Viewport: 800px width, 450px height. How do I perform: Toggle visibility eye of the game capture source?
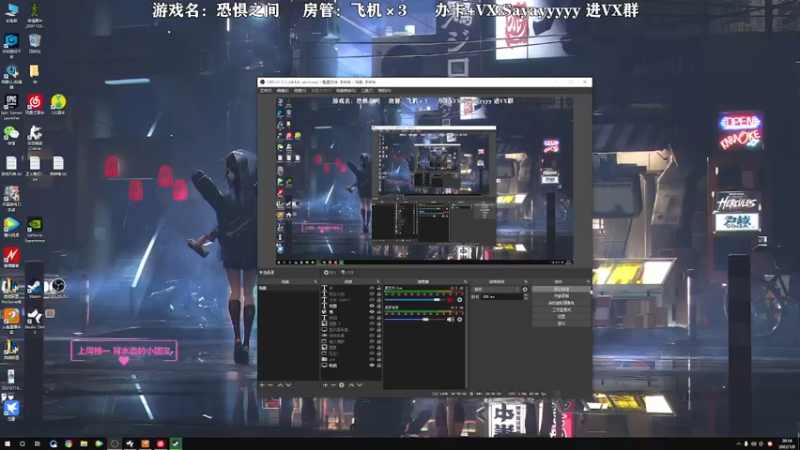coord(372,336)
